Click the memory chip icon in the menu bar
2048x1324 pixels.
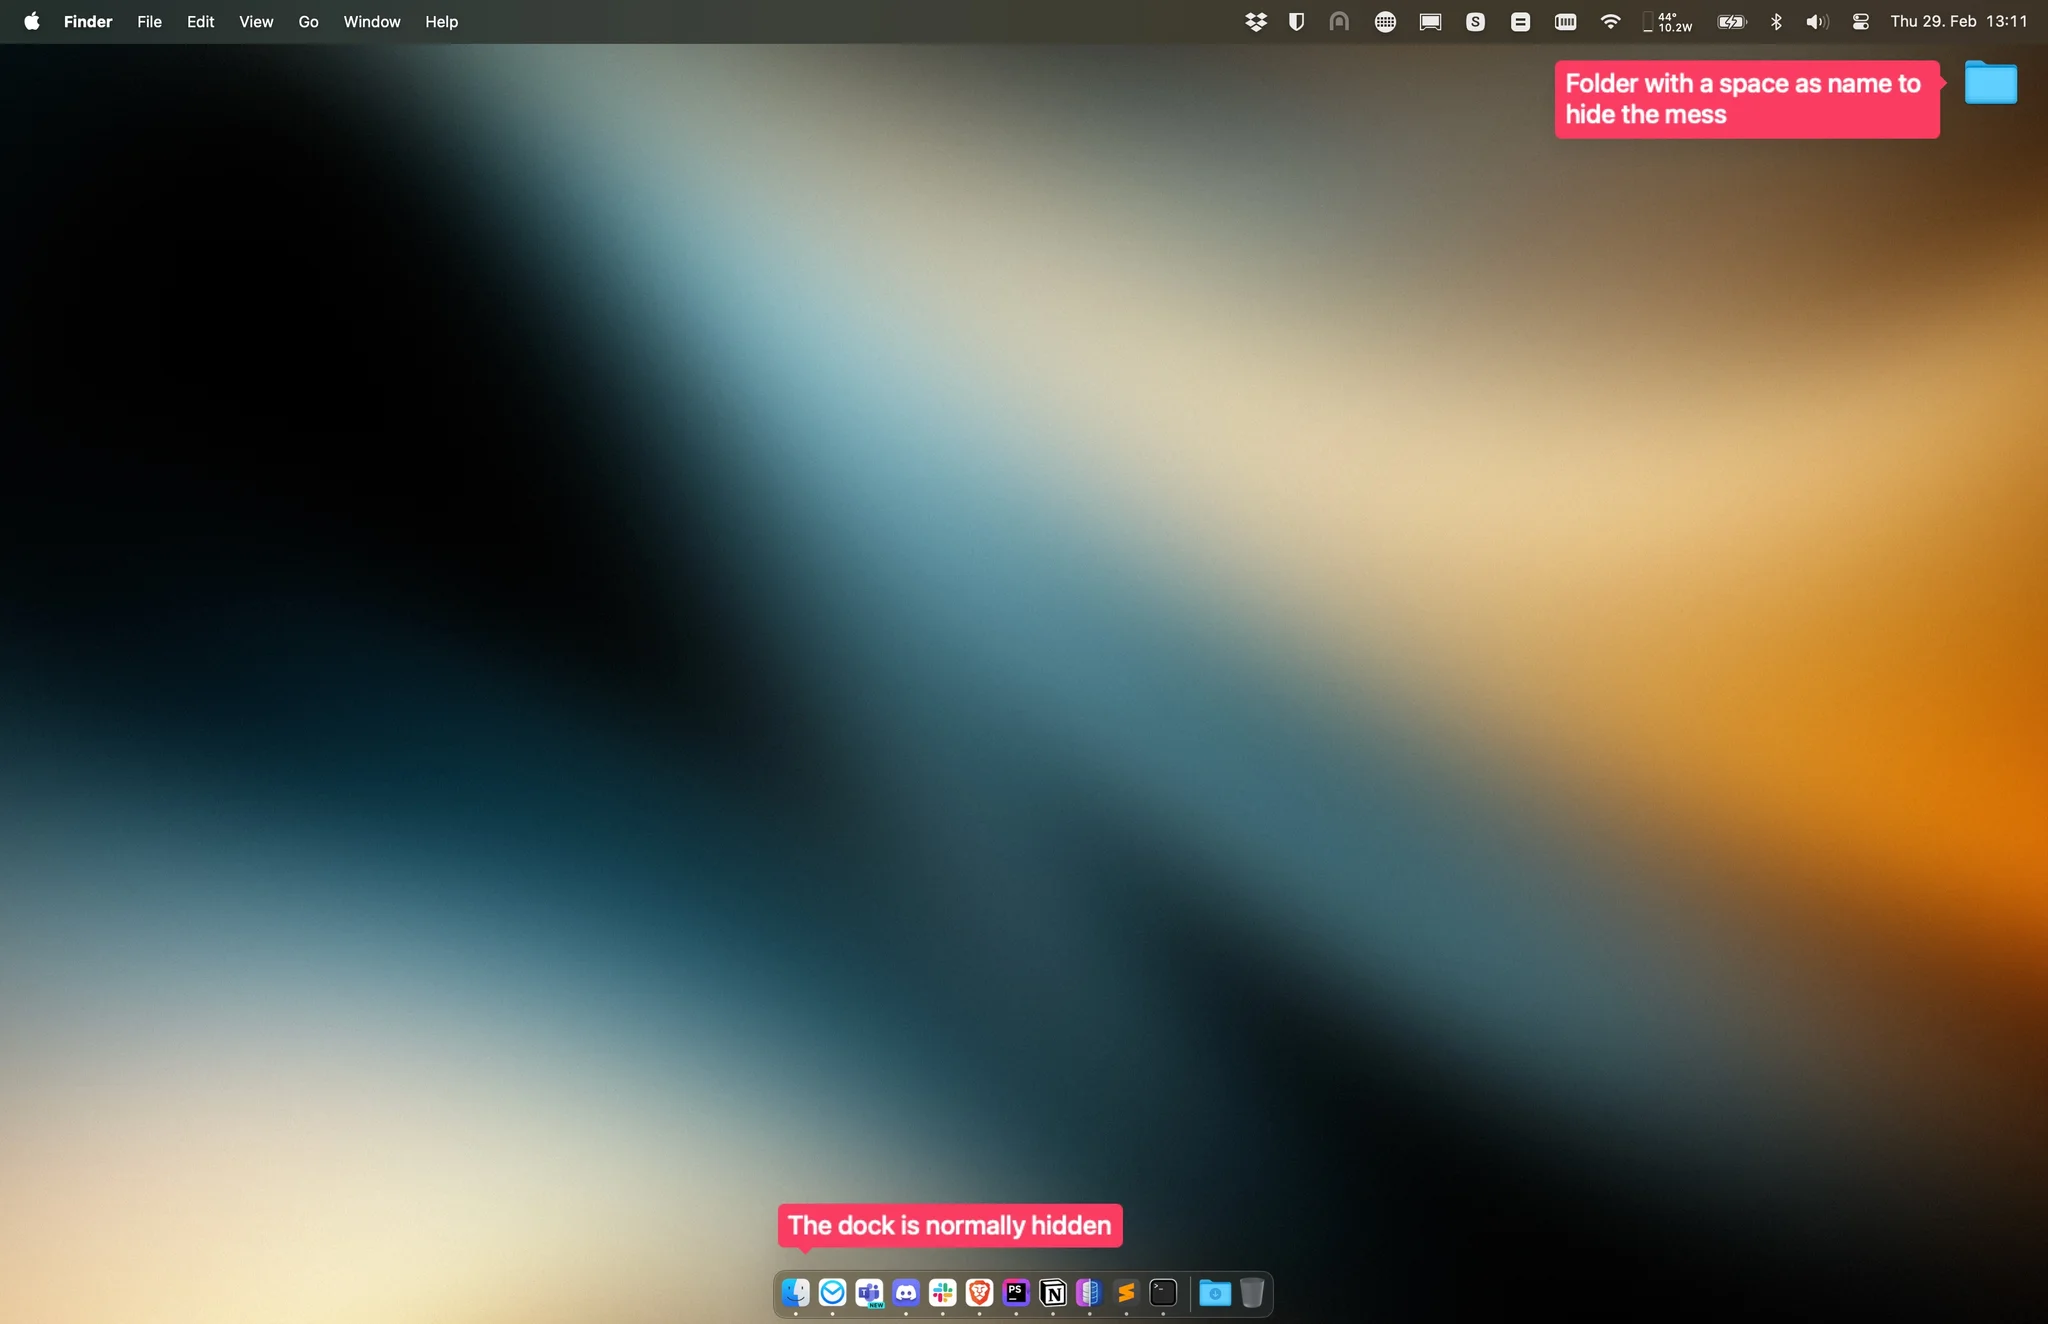tap(1566, 22)
